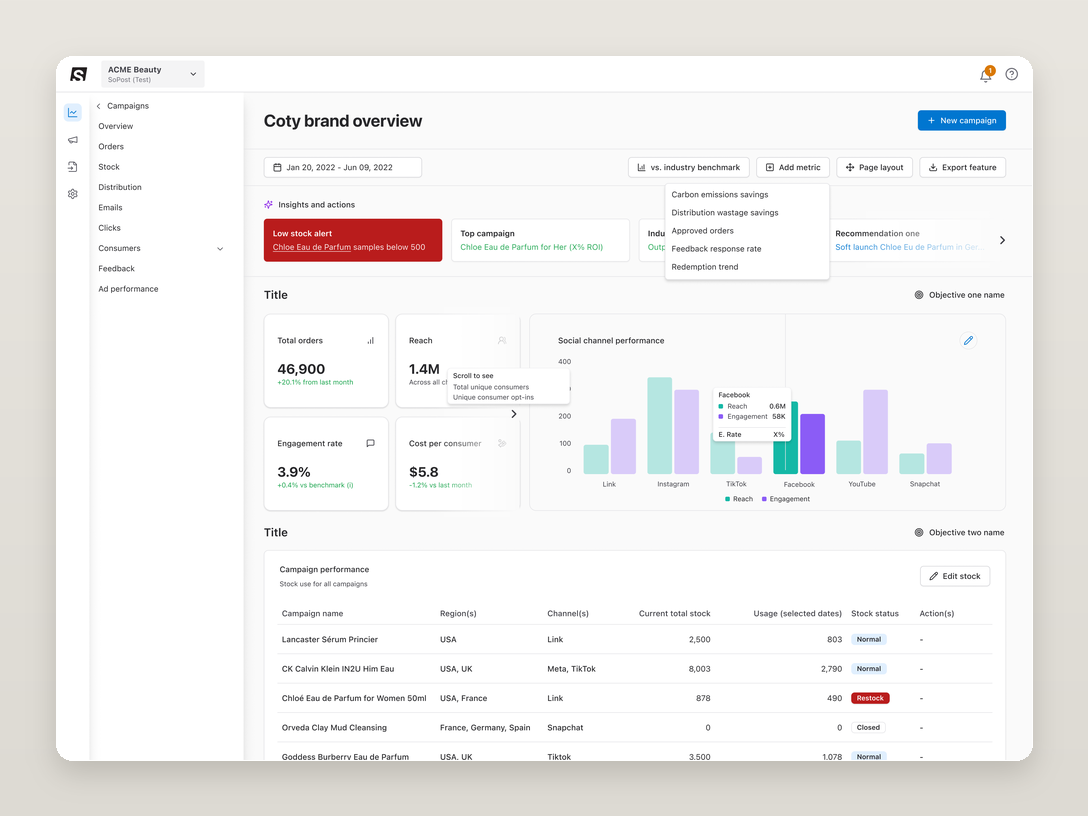Open Top campaign Chloe Eau de Parfum for Her link
The image size is (1088, 816).
tap(532, 248)
